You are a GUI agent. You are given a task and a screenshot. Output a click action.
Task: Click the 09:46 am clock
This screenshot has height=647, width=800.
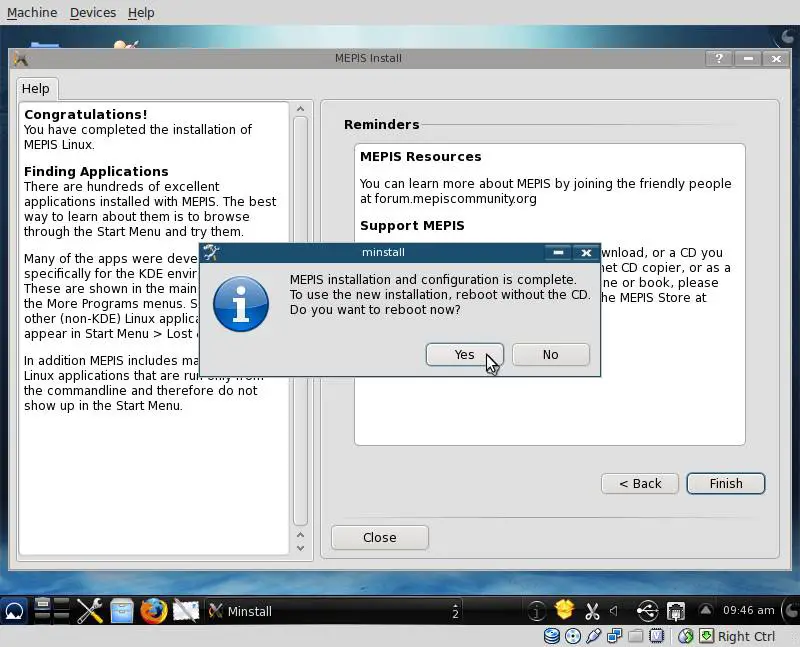click(748, 610)
